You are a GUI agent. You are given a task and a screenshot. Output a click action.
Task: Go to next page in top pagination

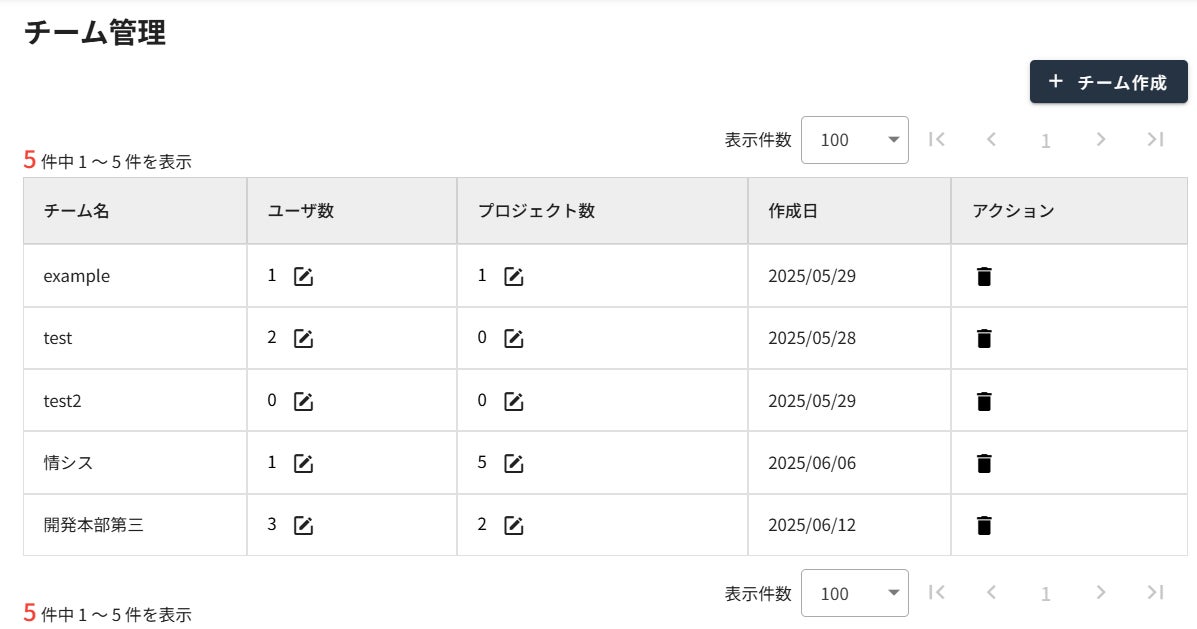click(x=1101, y=140)
